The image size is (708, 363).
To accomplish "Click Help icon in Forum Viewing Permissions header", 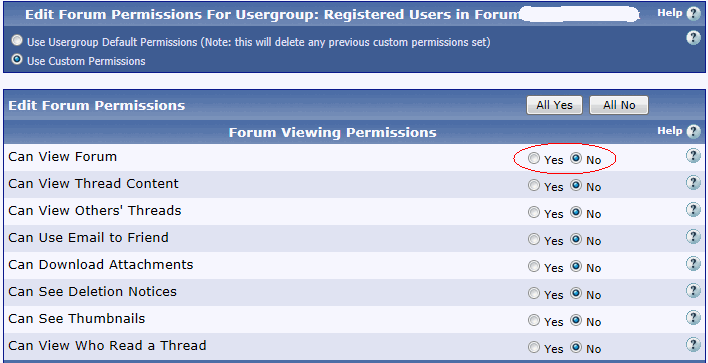I will pos(693,132).
